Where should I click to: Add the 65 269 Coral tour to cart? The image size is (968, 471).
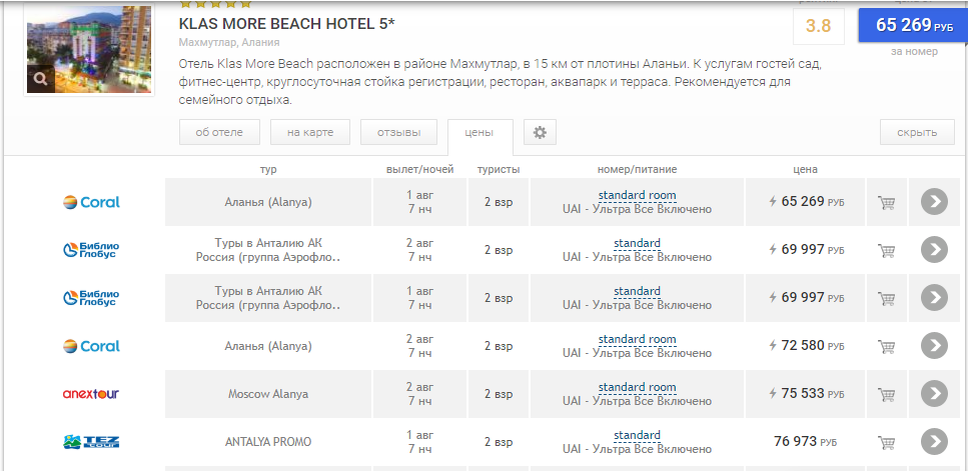point(886,202)
